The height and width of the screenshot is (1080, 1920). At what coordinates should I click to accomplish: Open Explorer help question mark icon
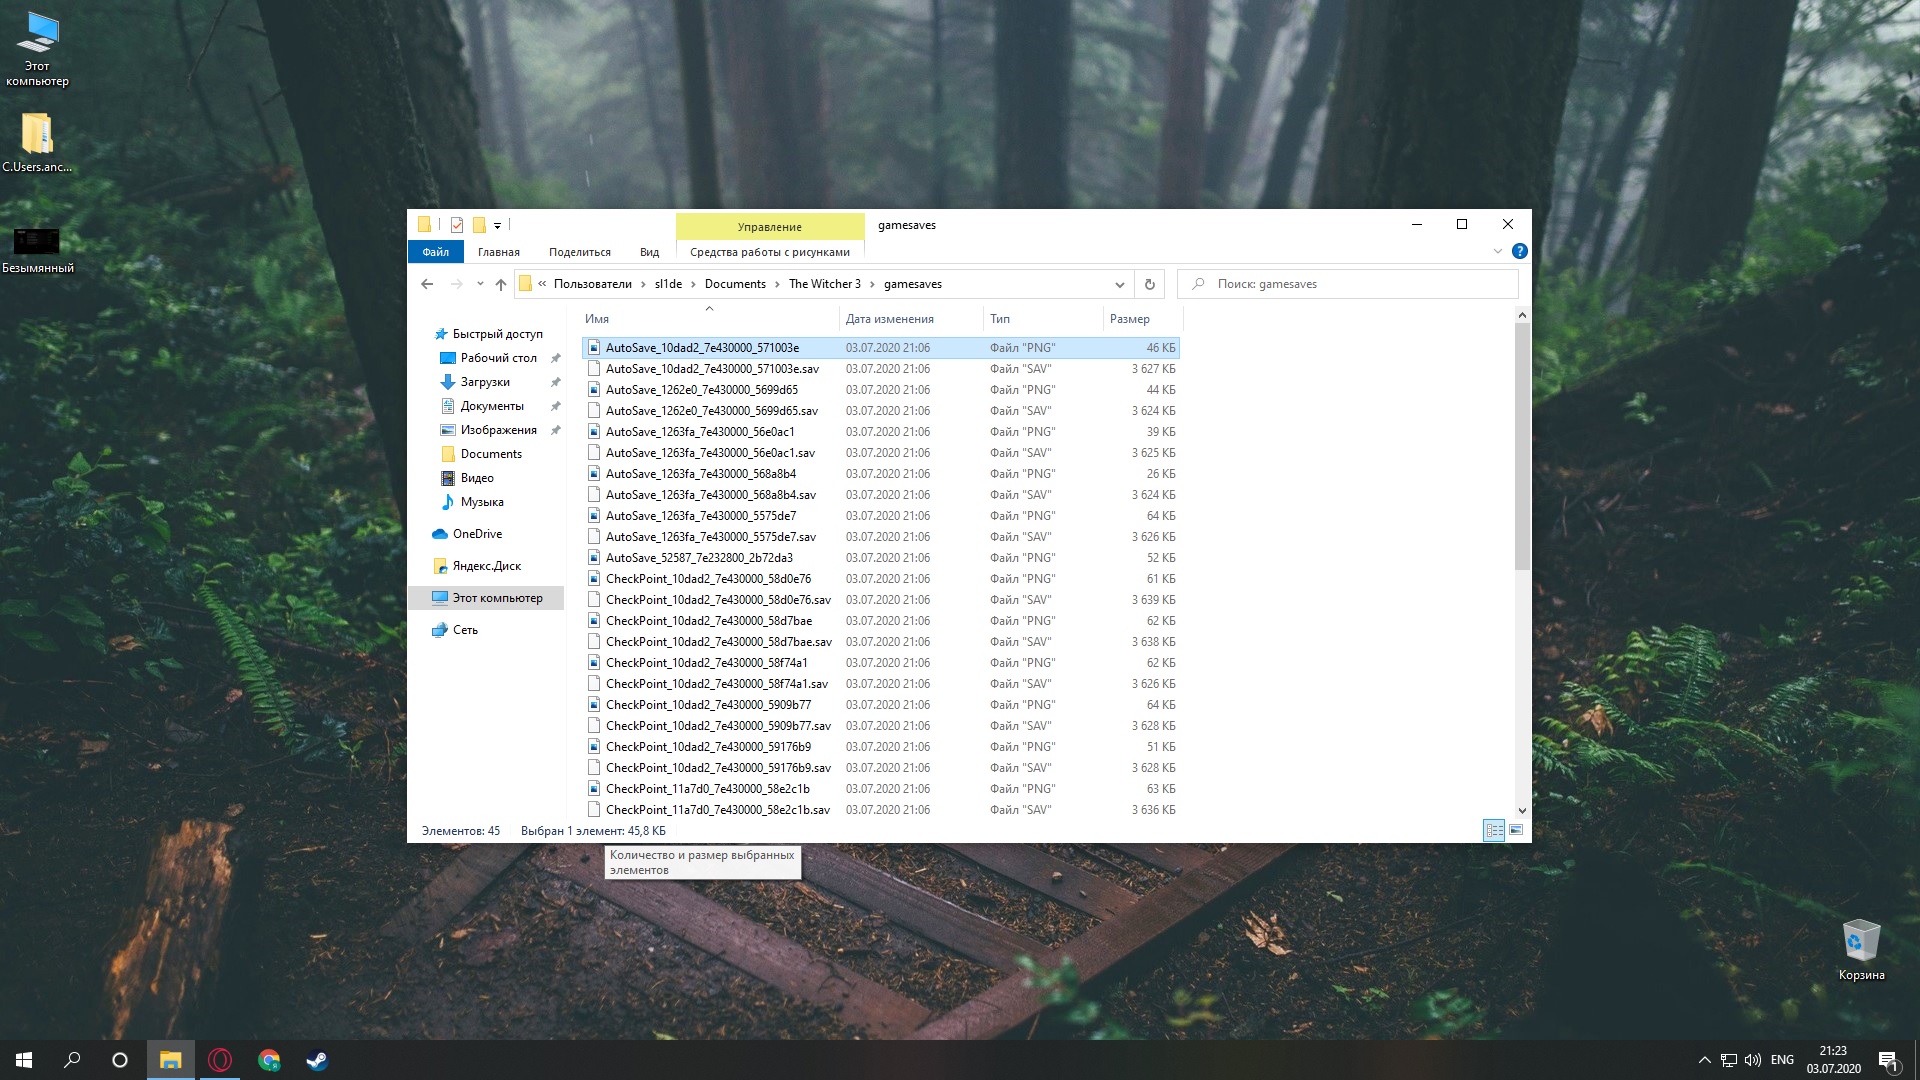1520,251
